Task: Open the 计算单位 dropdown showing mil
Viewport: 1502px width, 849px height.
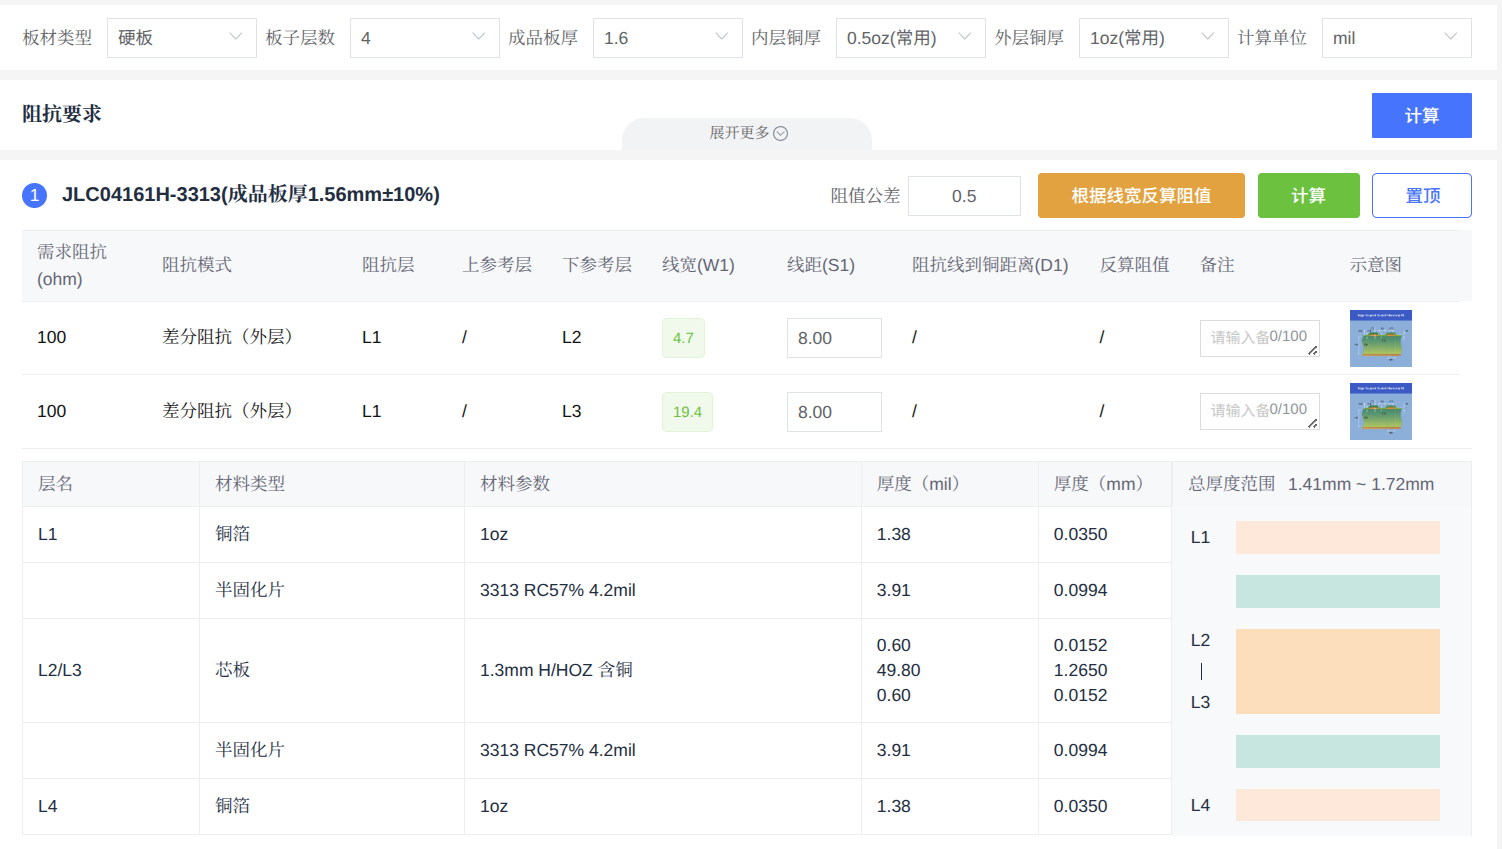Action: (1396, 38)
